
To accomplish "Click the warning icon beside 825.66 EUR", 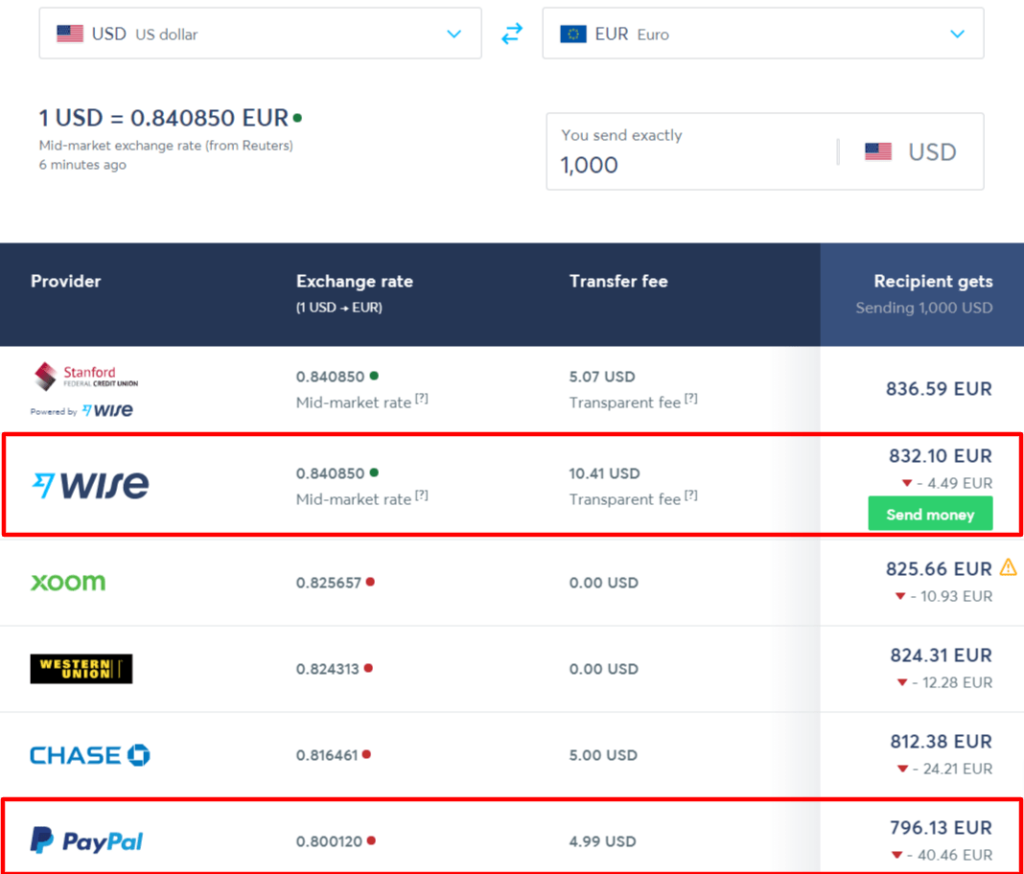I will coord(1008,567).
